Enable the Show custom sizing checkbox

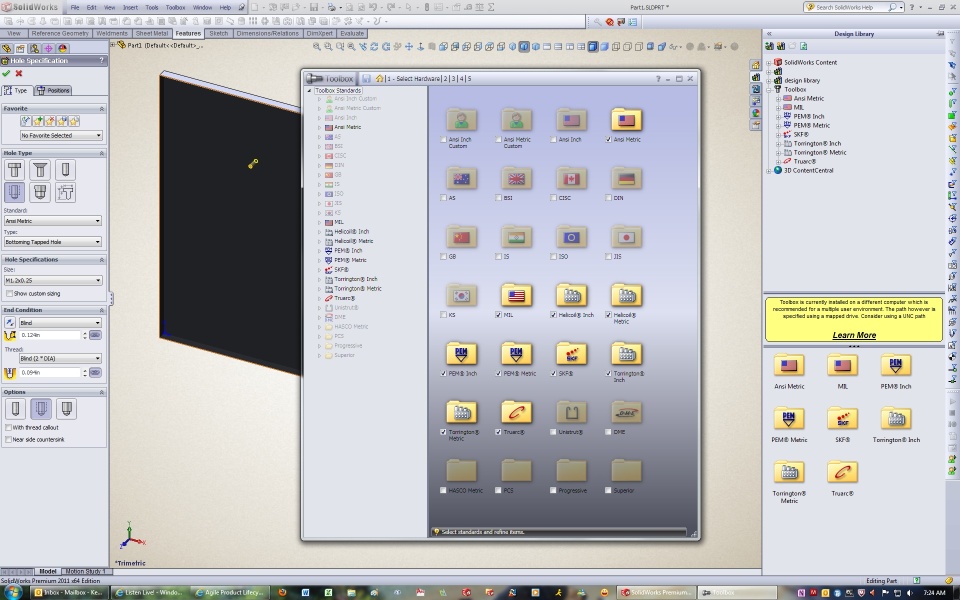(9, 294)
